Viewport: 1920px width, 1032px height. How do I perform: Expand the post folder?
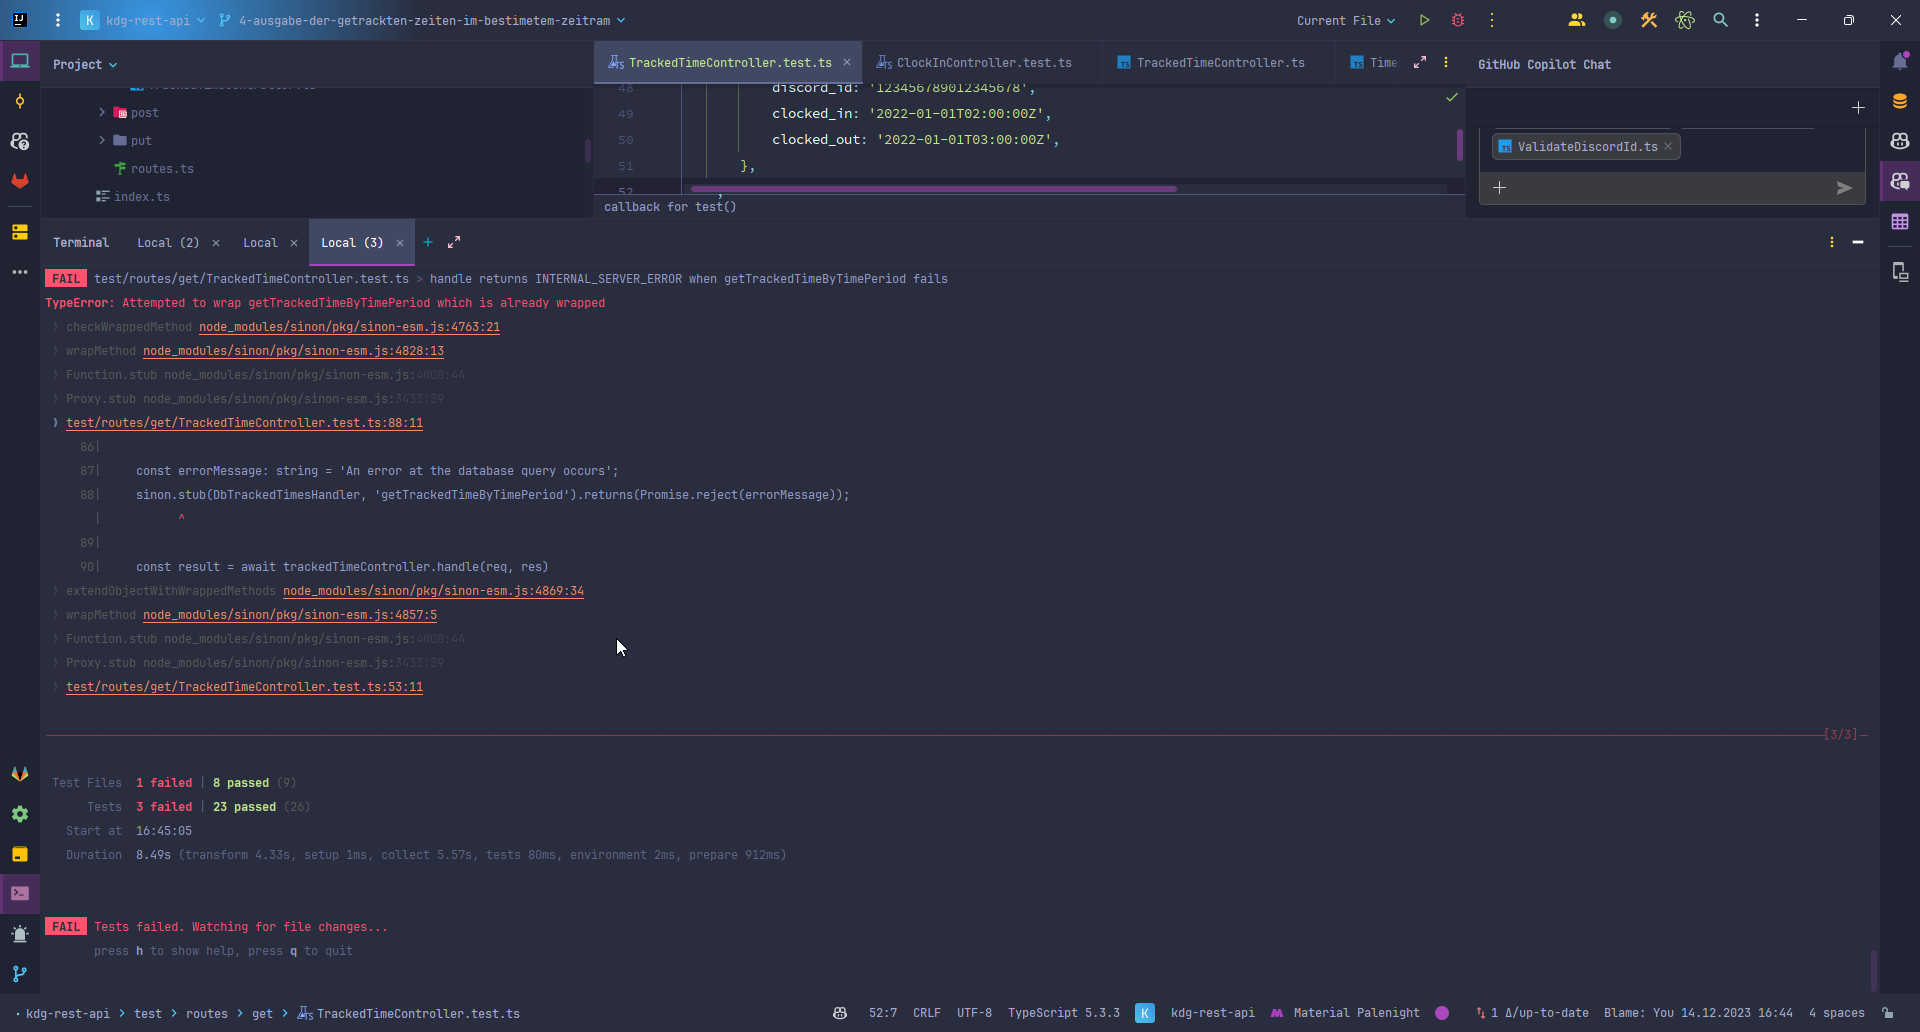pyautogui.click(x=102, y=113)
